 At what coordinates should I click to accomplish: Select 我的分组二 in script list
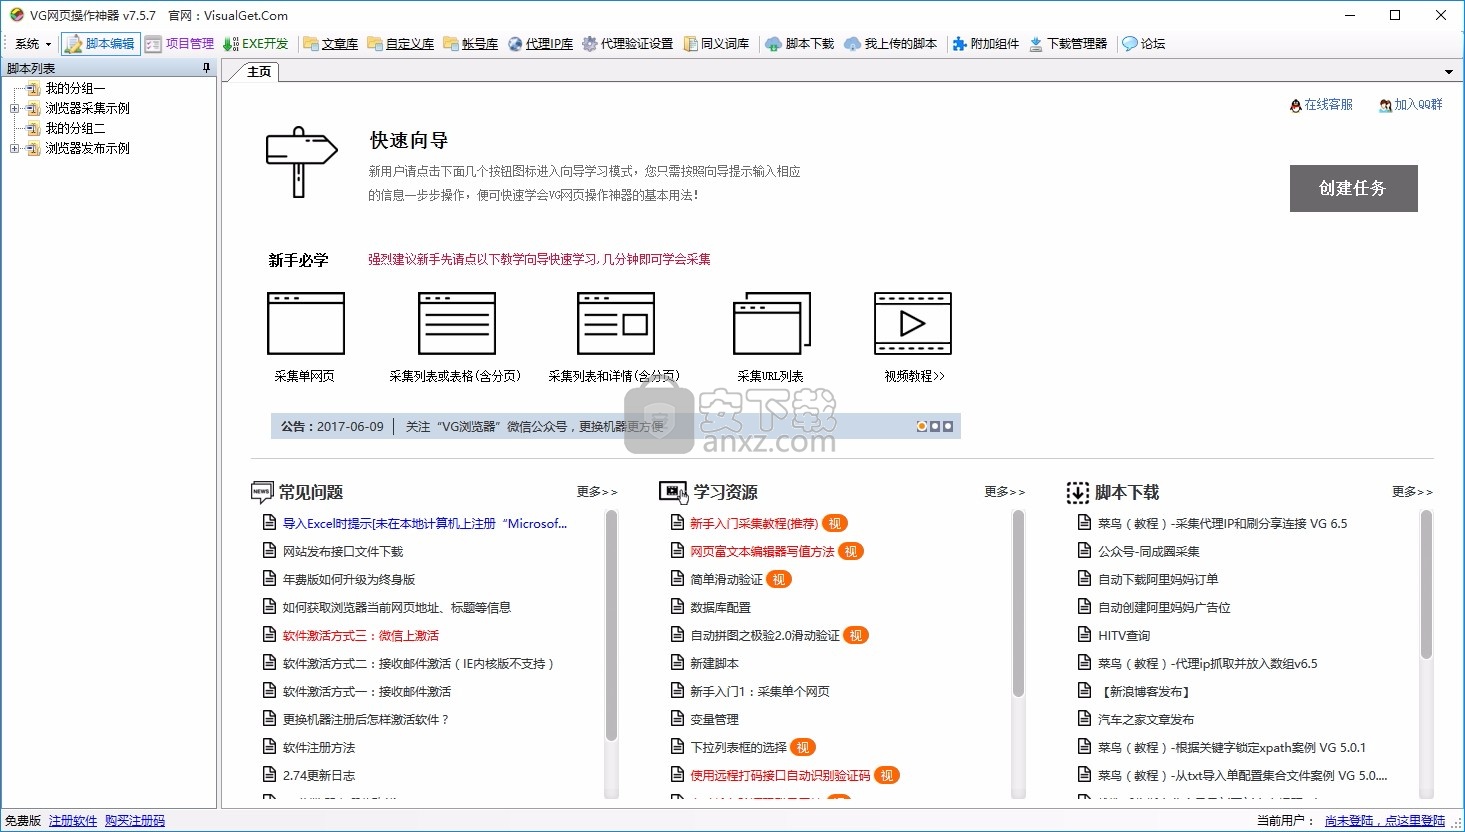(x=75, y=128)
